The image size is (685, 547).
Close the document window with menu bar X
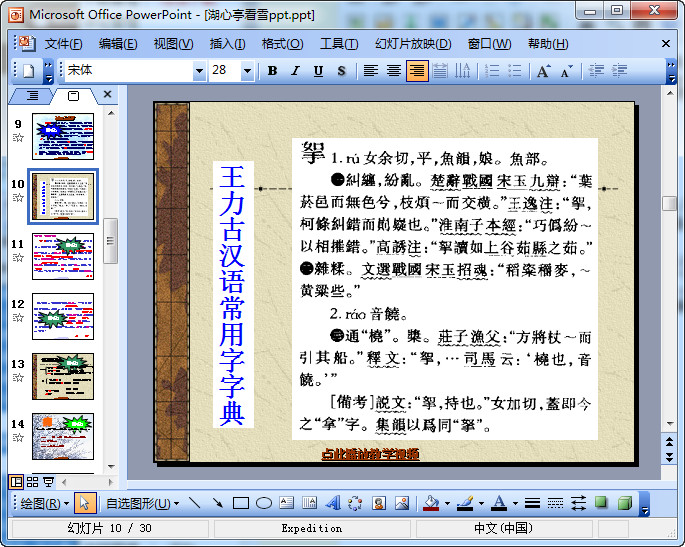tap(666, 43)
